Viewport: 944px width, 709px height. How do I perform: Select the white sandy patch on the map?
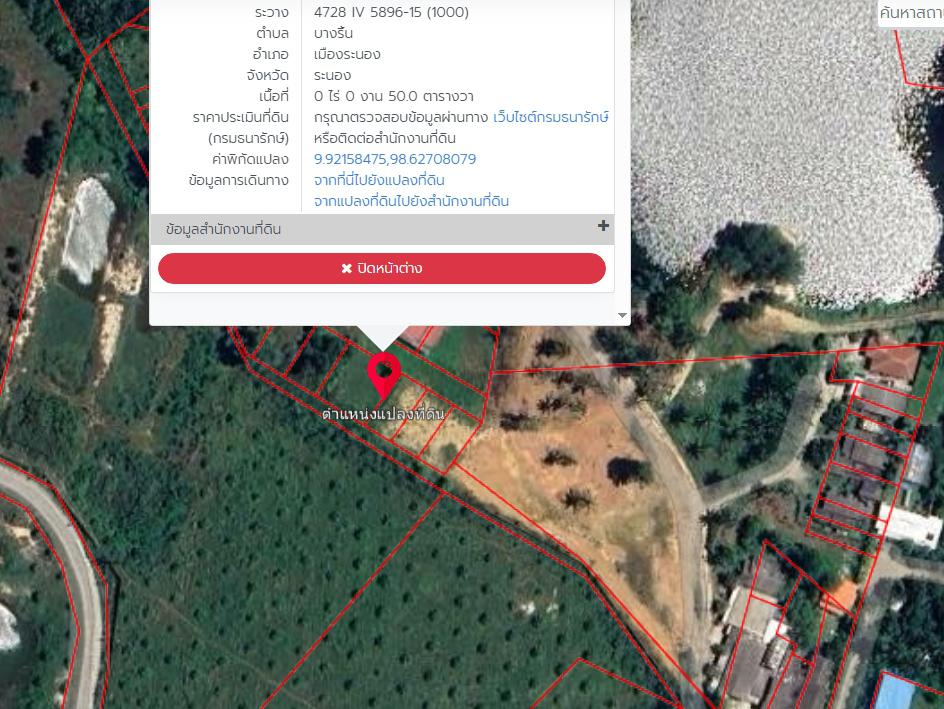click(x=88, y=228)
